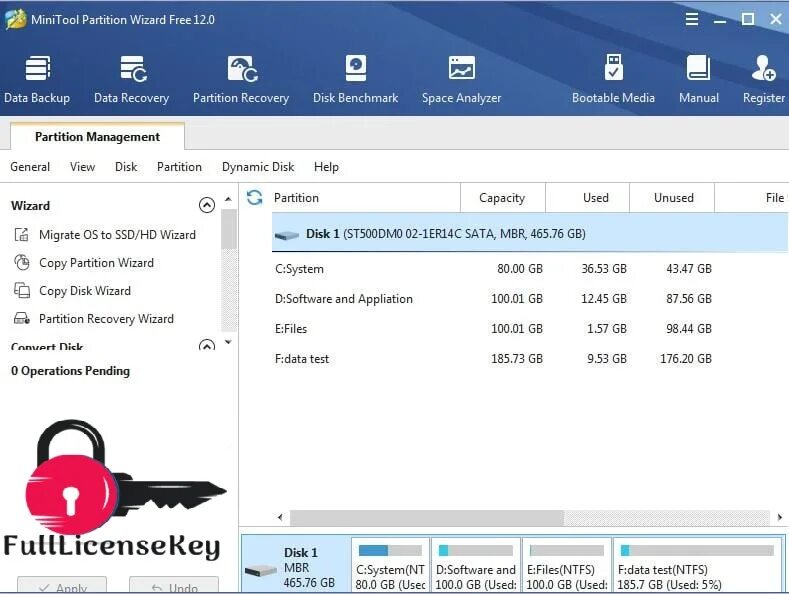Click the Disk 1 drive icon in the partition list
The width and height of the screenshot is (789, 594).
tap(287, 235)
